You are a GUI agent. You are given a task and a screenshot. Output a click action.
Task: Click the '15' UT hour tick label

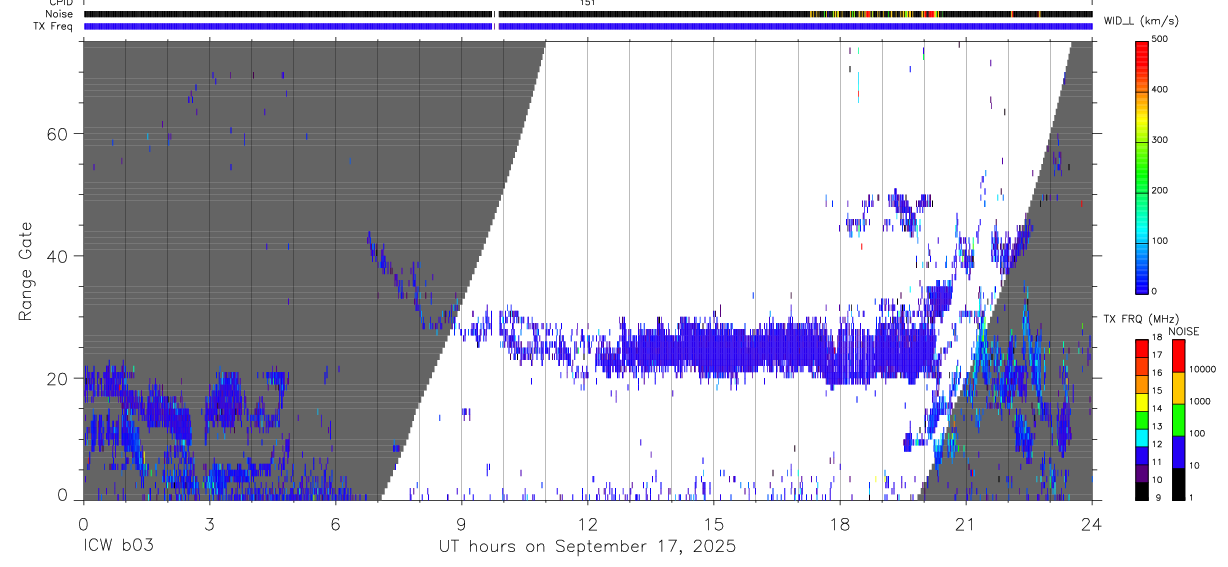[714, 523]
